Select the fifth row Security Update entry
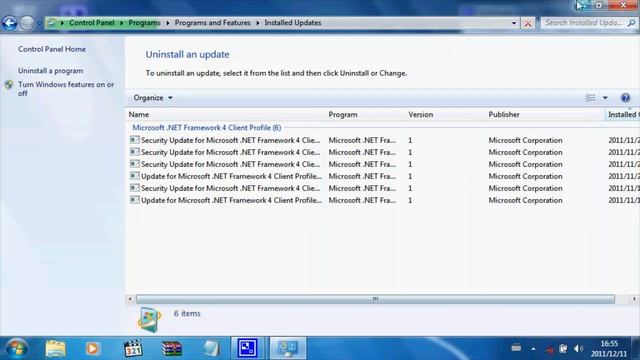640x360 pixels. point(384,188)
